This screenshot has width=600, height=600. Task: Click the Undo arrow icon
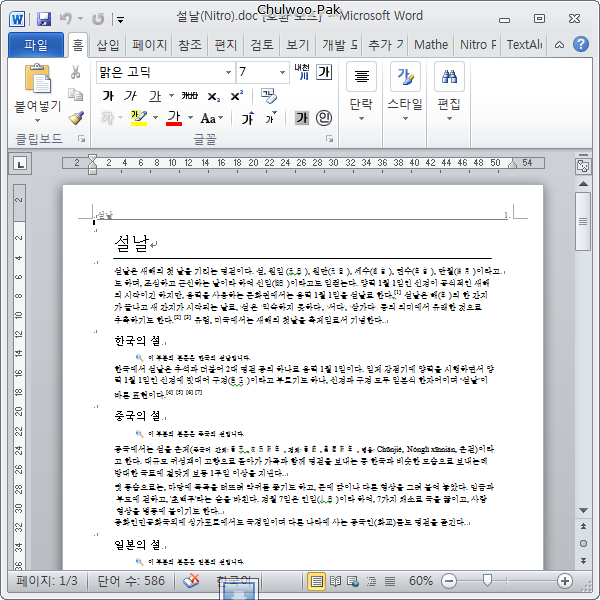(x=66, y=18)
